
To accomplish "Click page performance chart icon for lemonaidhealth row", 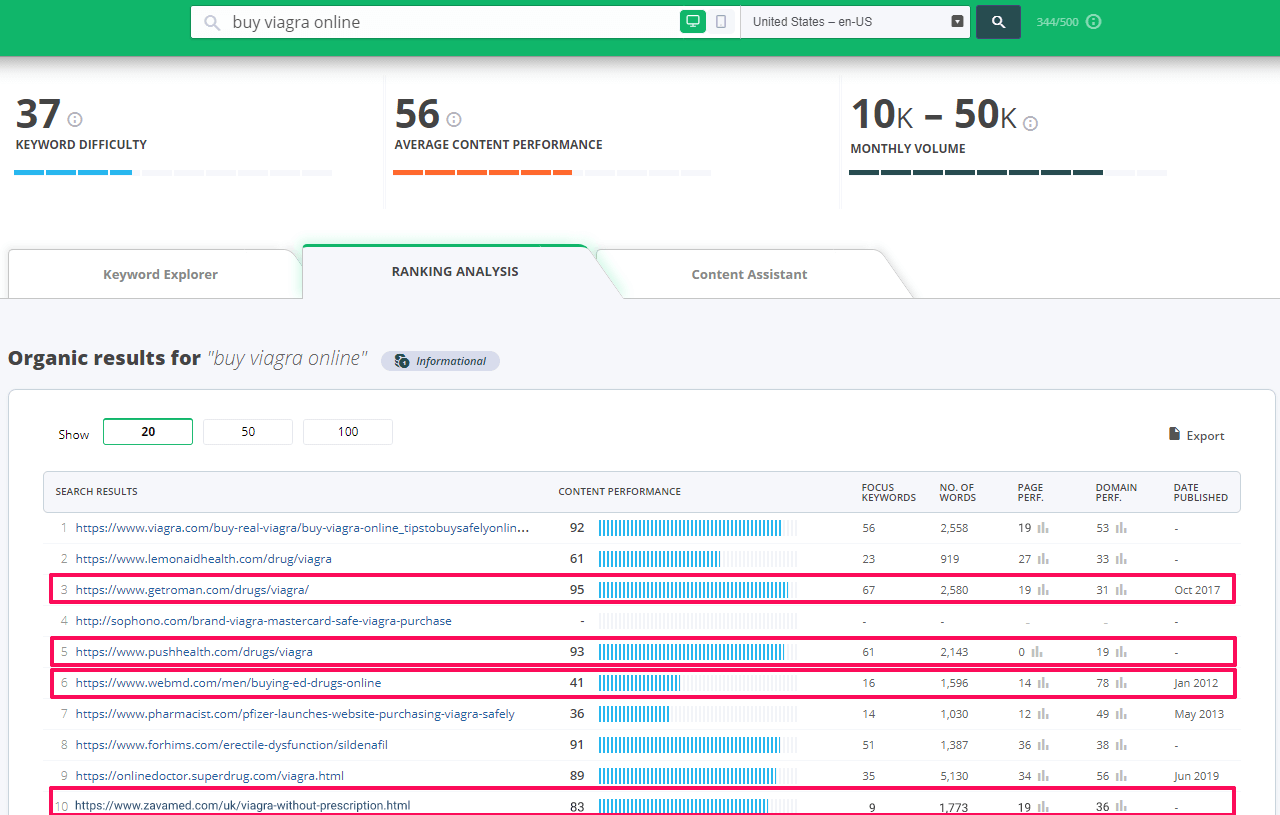I will [x=1043, y=559].
